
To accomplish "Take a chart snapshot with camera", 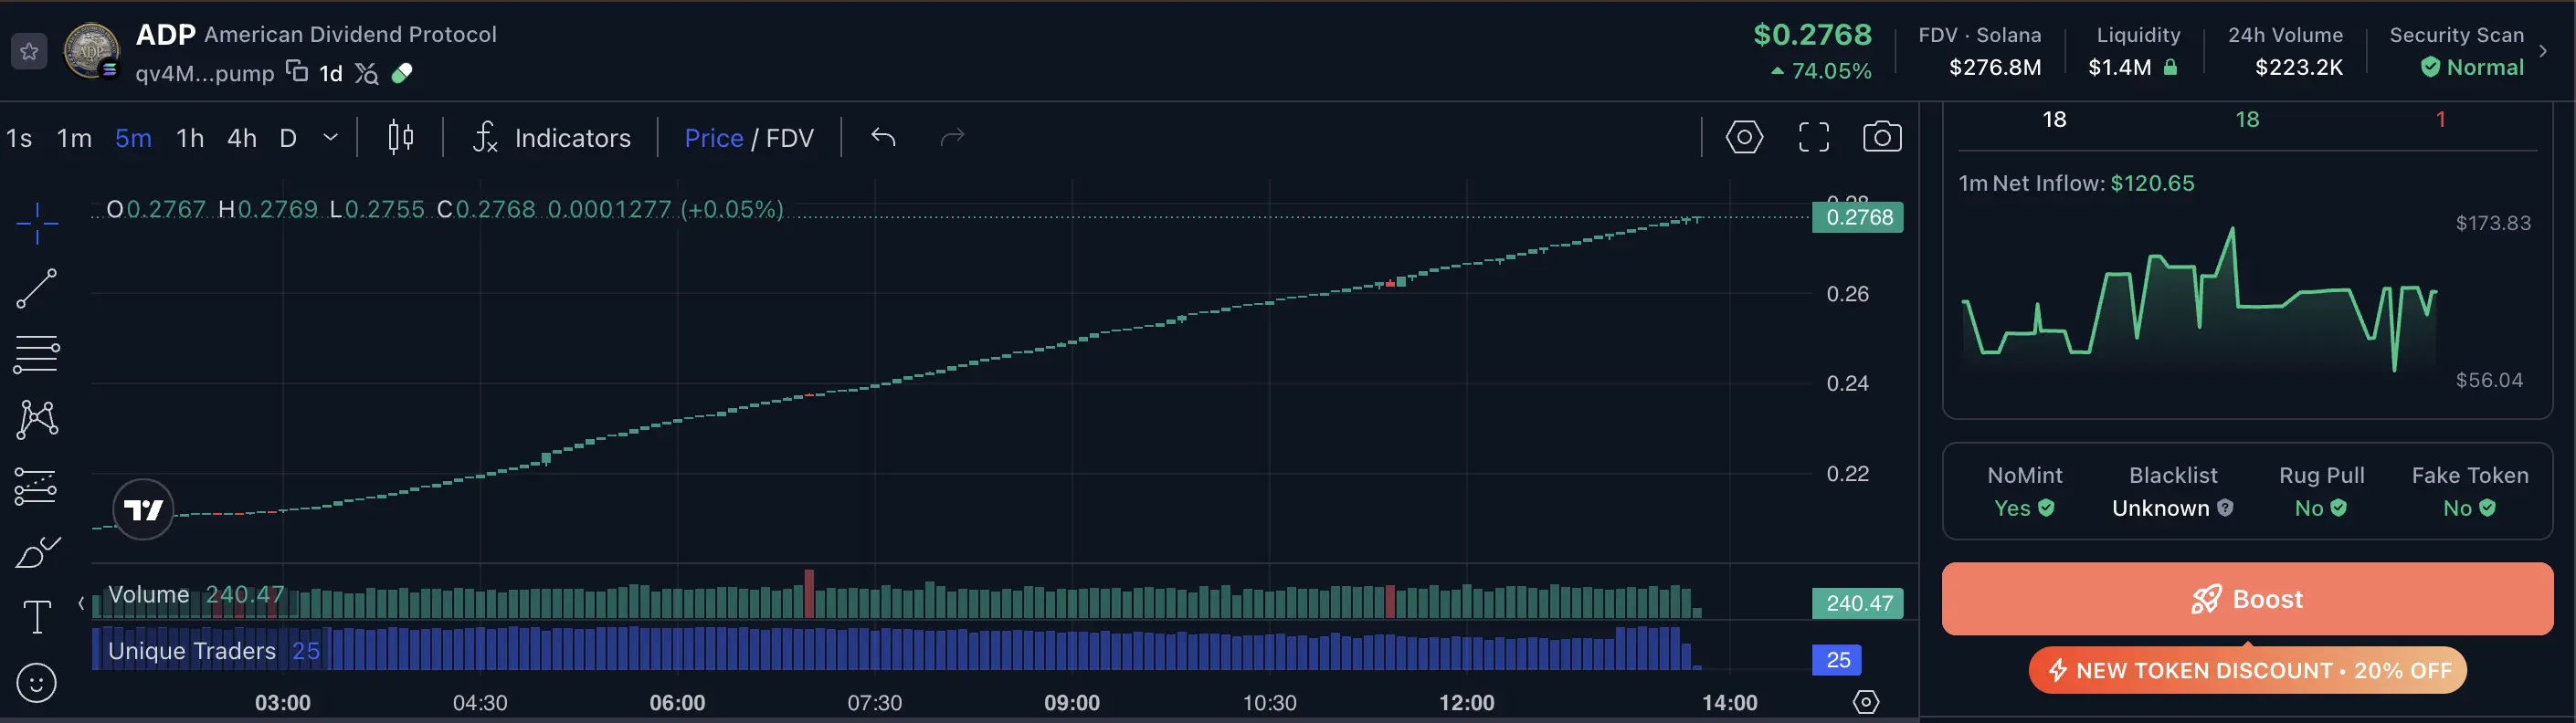I will 1882,137.
